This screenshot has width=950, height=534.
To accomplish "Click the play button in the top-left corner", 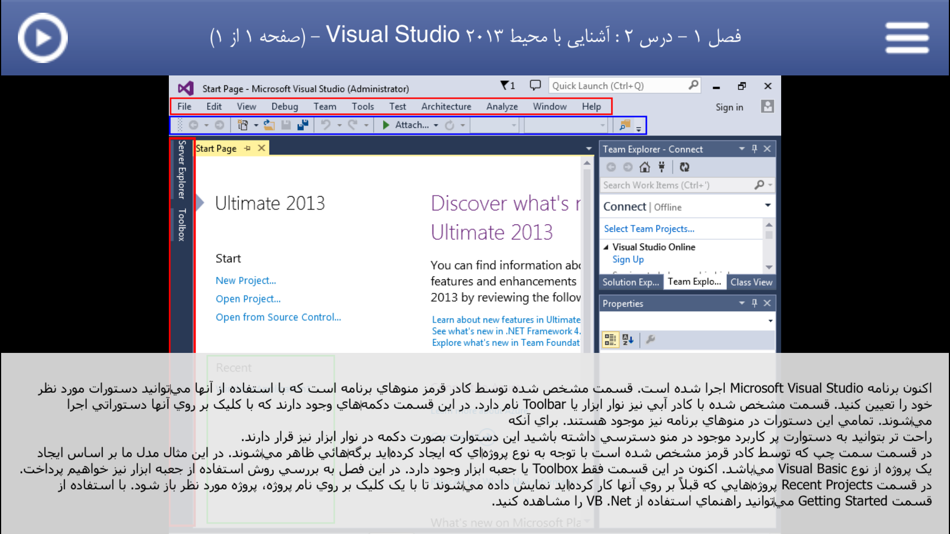I will point(42,38).
